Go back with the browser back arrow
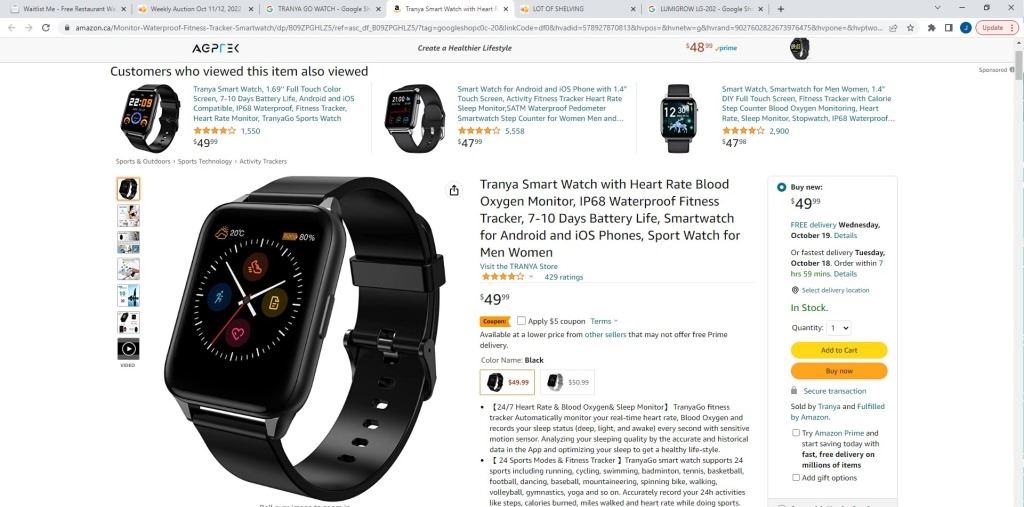1024x507 pixels. (x=11, y=27)
